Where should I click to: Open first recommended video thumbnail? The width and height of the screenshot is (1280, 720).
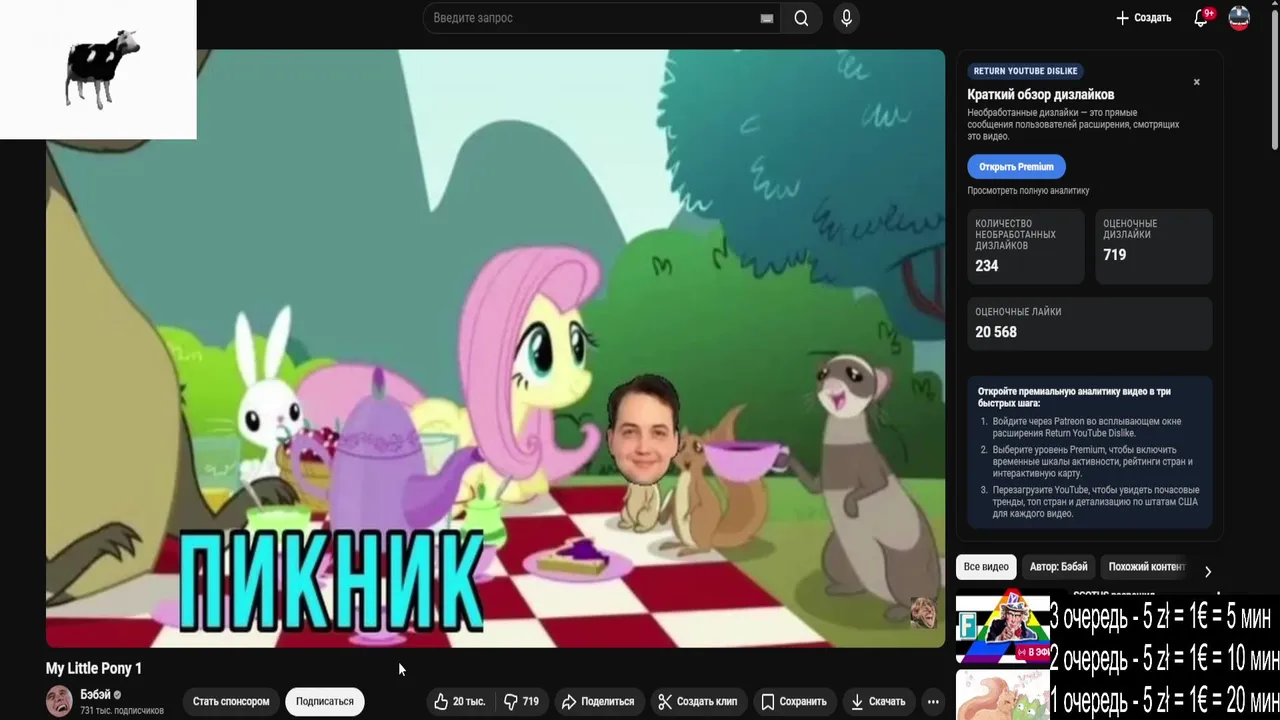click(1003, 627)
